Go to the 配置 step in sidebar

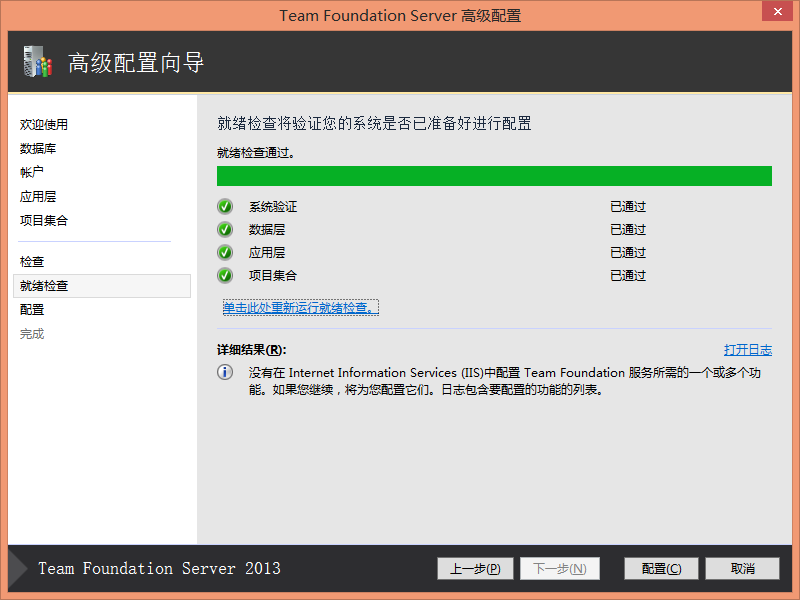(x=32, y=310)
